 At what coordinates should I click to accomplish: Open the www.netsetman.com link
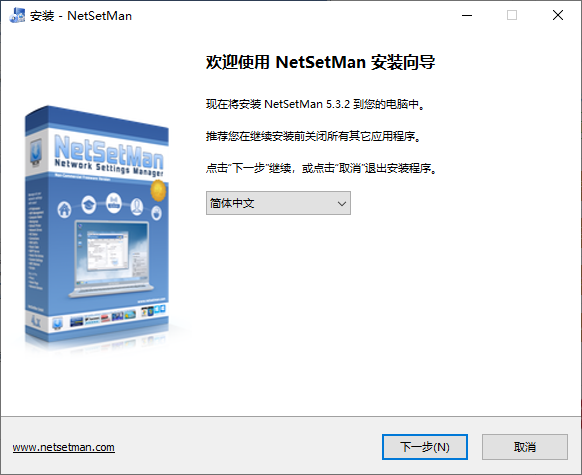tap(63, 447)
